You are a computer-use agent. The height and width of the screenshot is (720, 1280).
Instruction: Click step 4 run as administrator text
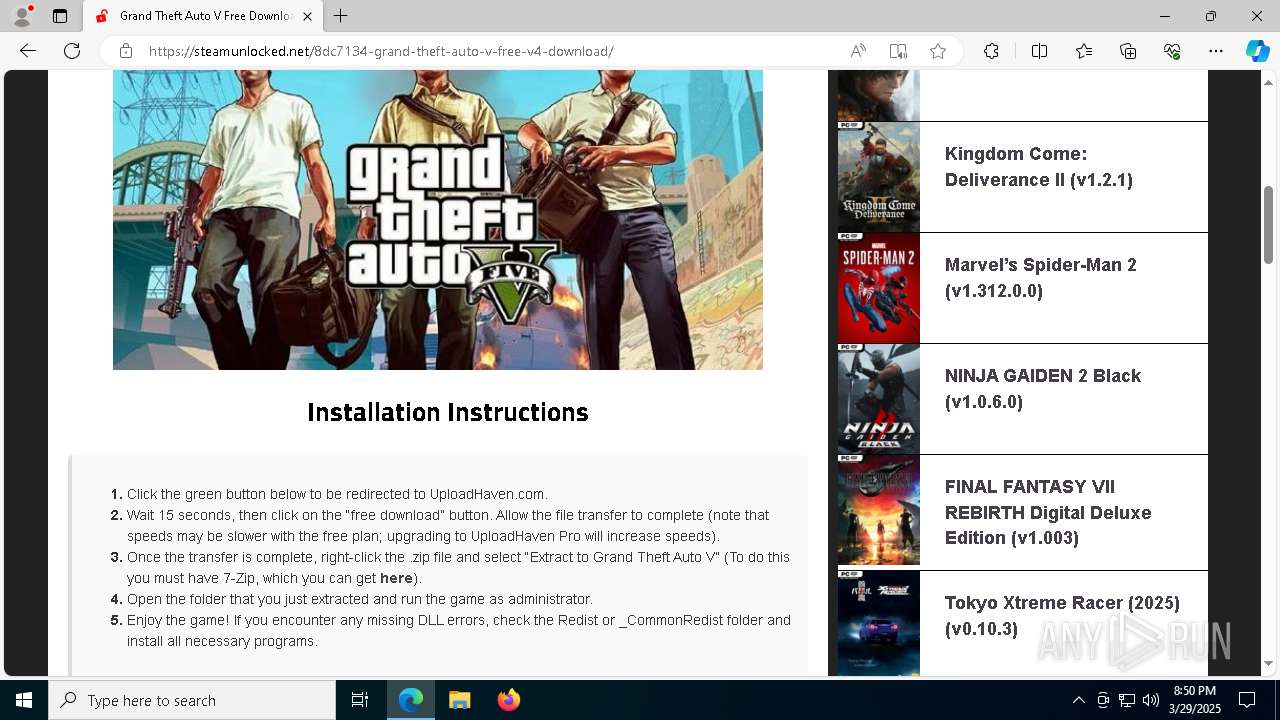[x=360, y=599]
